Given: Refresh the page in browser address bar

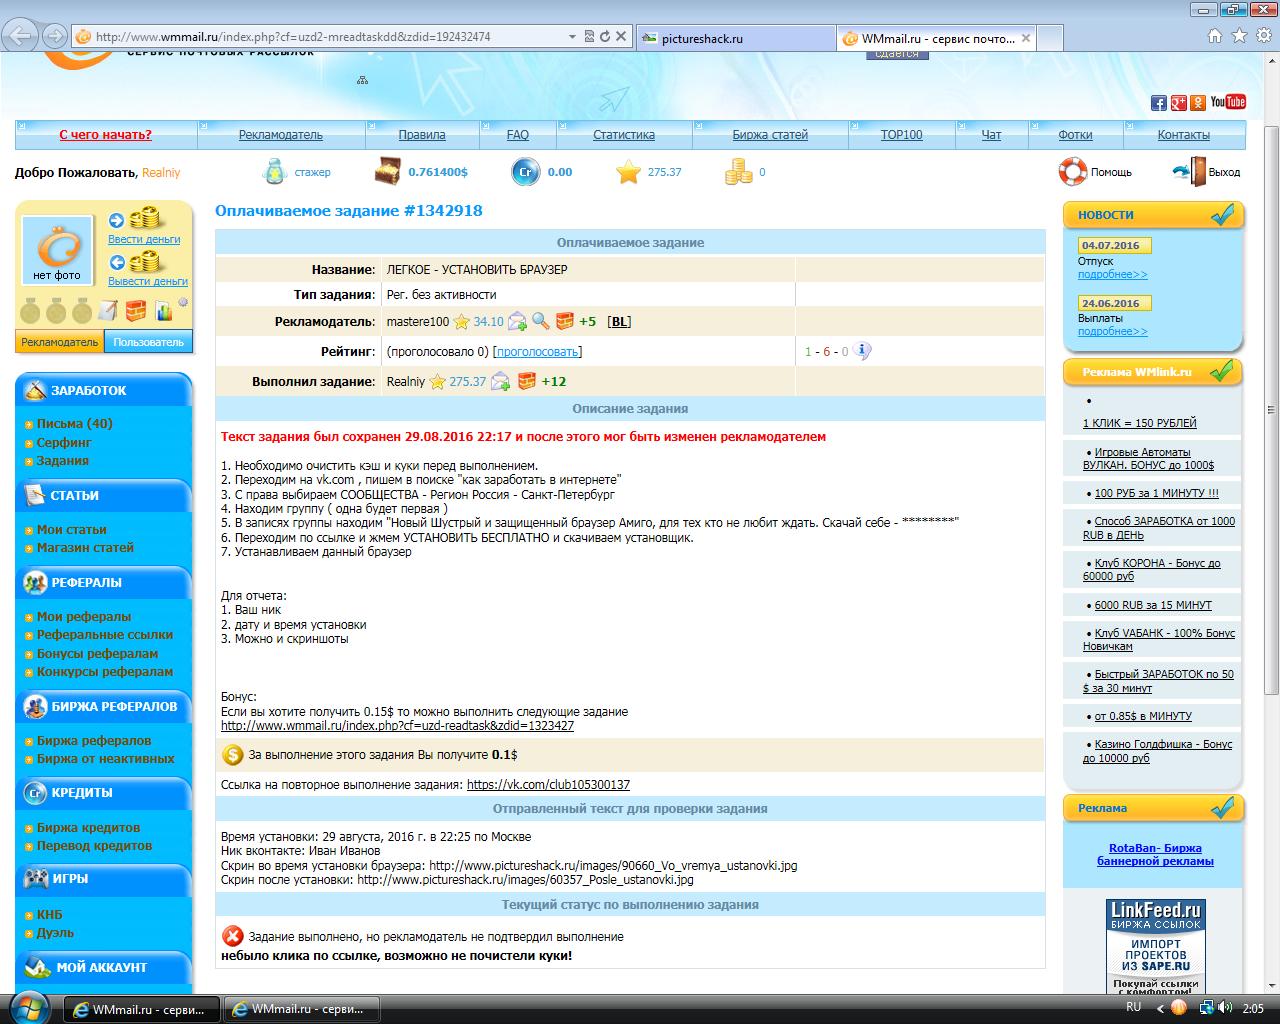Looking at the screenshot, I should (604, 36).
